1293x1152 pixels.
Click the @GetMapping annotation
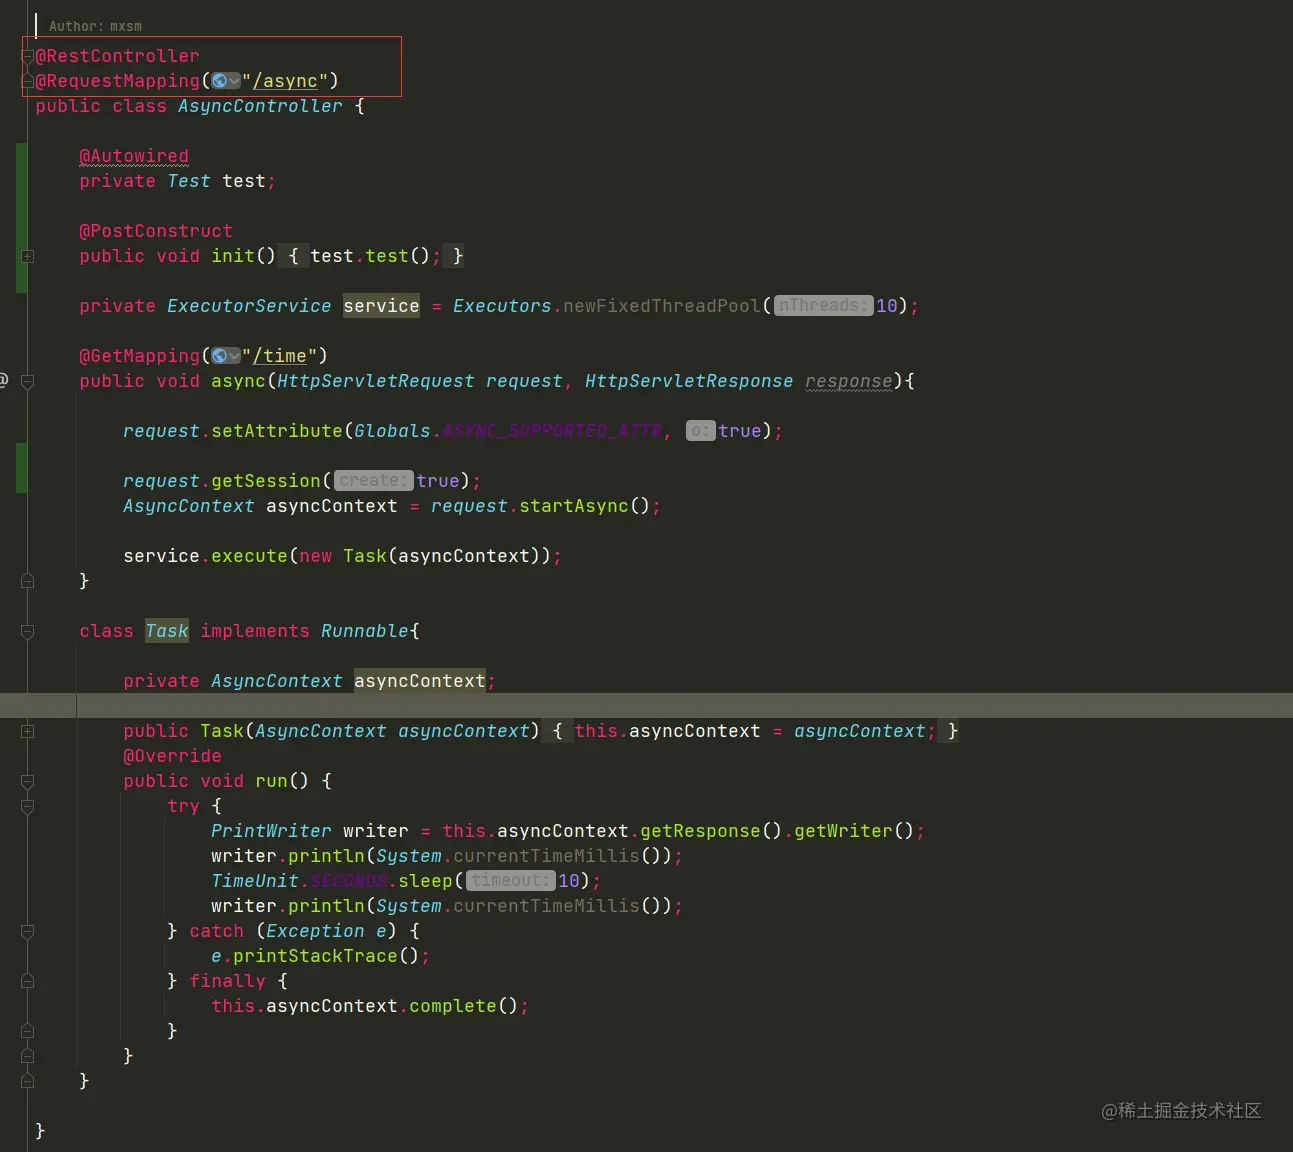point(140,356)
